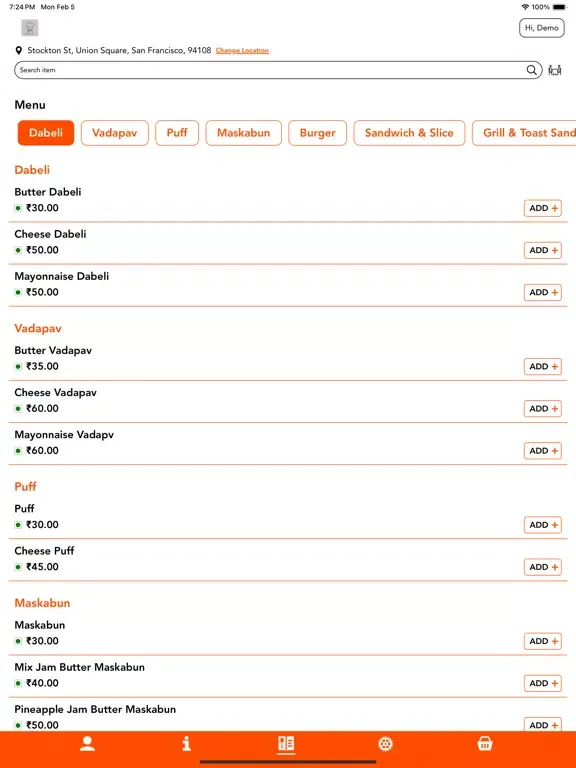Image resolution: width=576 pixels, height=768 pixels.
Task: Click the veg indicator beside Butter Dabeli price
Action: click(x=18, y=208)
